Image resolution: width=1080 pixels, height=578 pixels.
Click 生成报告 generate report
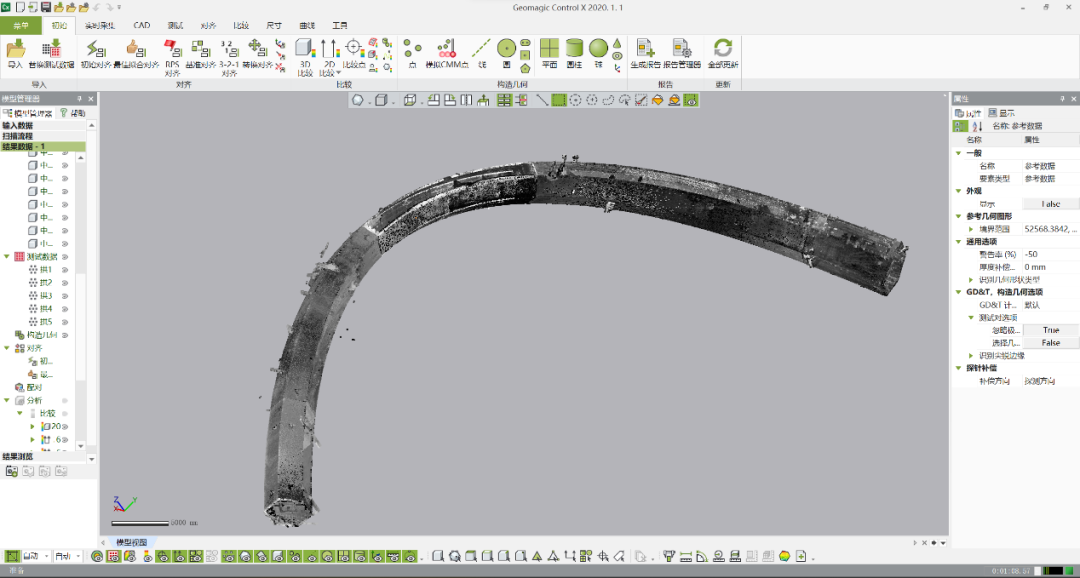coord(645,54)
